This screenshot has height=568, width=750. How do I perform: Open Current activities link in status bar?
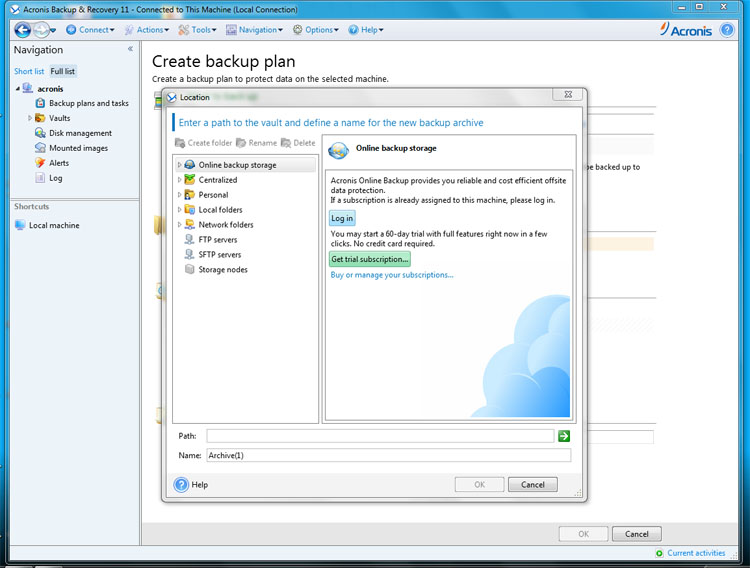(x=696, y=553)
